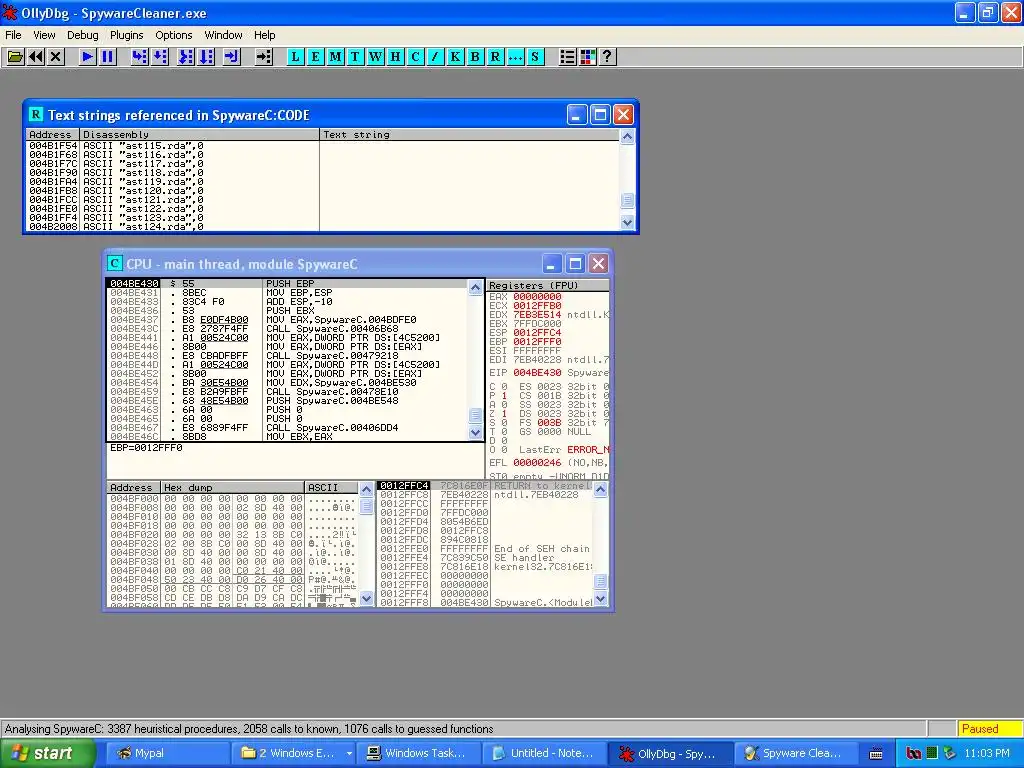Open debugging options list icon
The height and width of the screenshot is (768, 1024).
tap(568, 57)
